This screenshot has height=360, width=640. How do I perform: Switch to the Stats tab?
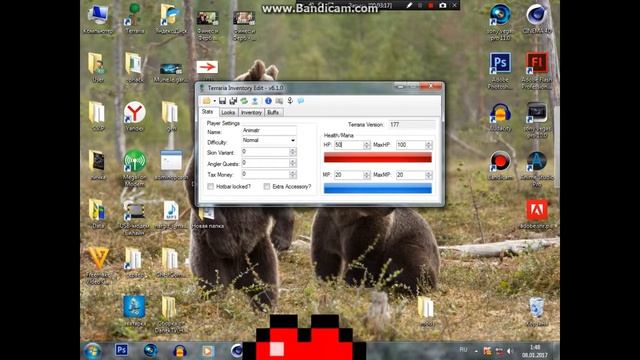pyautogui.click(x=208, y=112)
